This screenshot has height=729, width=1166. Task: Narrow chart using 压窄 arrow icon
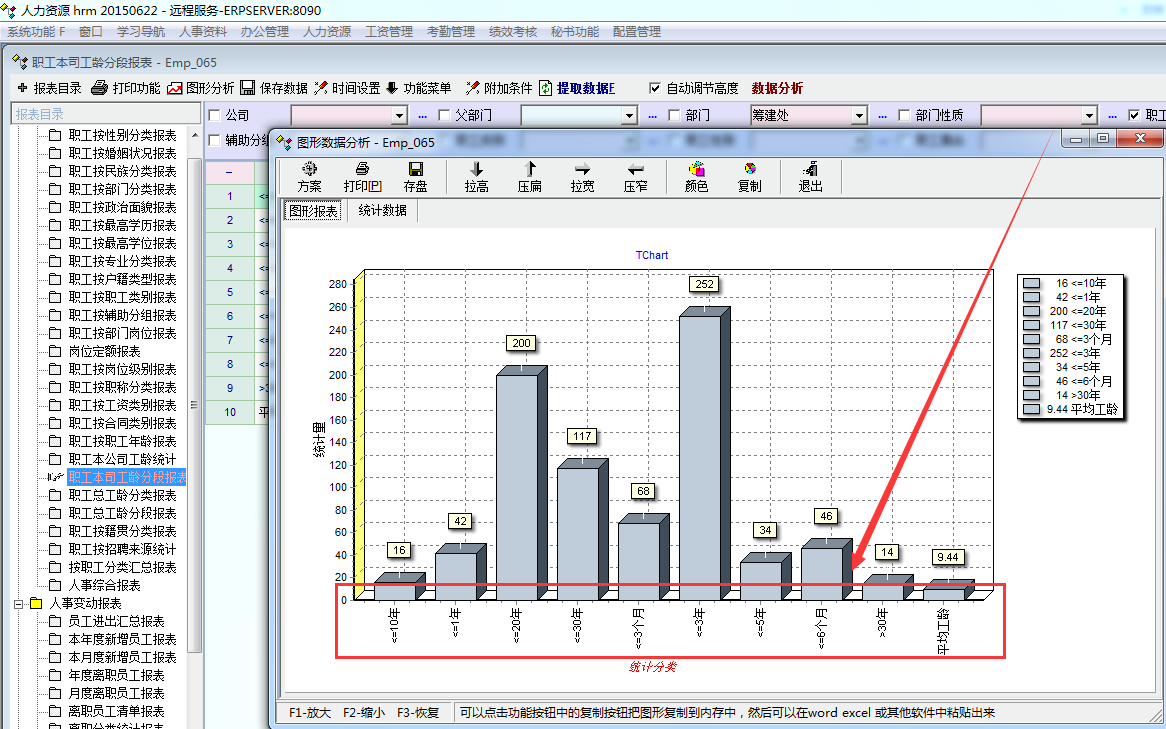point(635,170)
